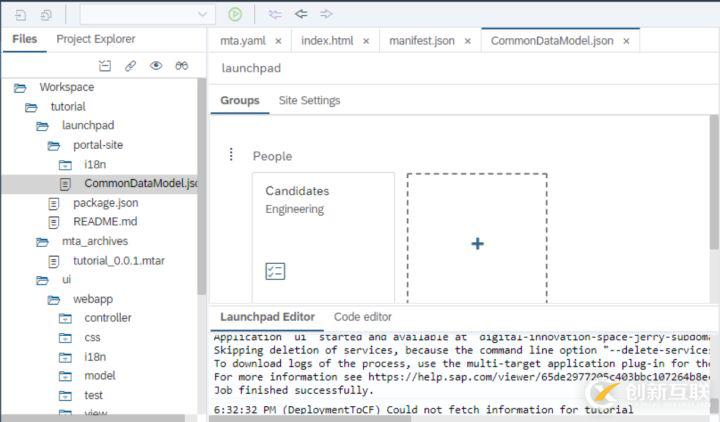Viewport: 720px width, 422px height.
Task: Add a new tile with plus button
Action: click(477, 243)
